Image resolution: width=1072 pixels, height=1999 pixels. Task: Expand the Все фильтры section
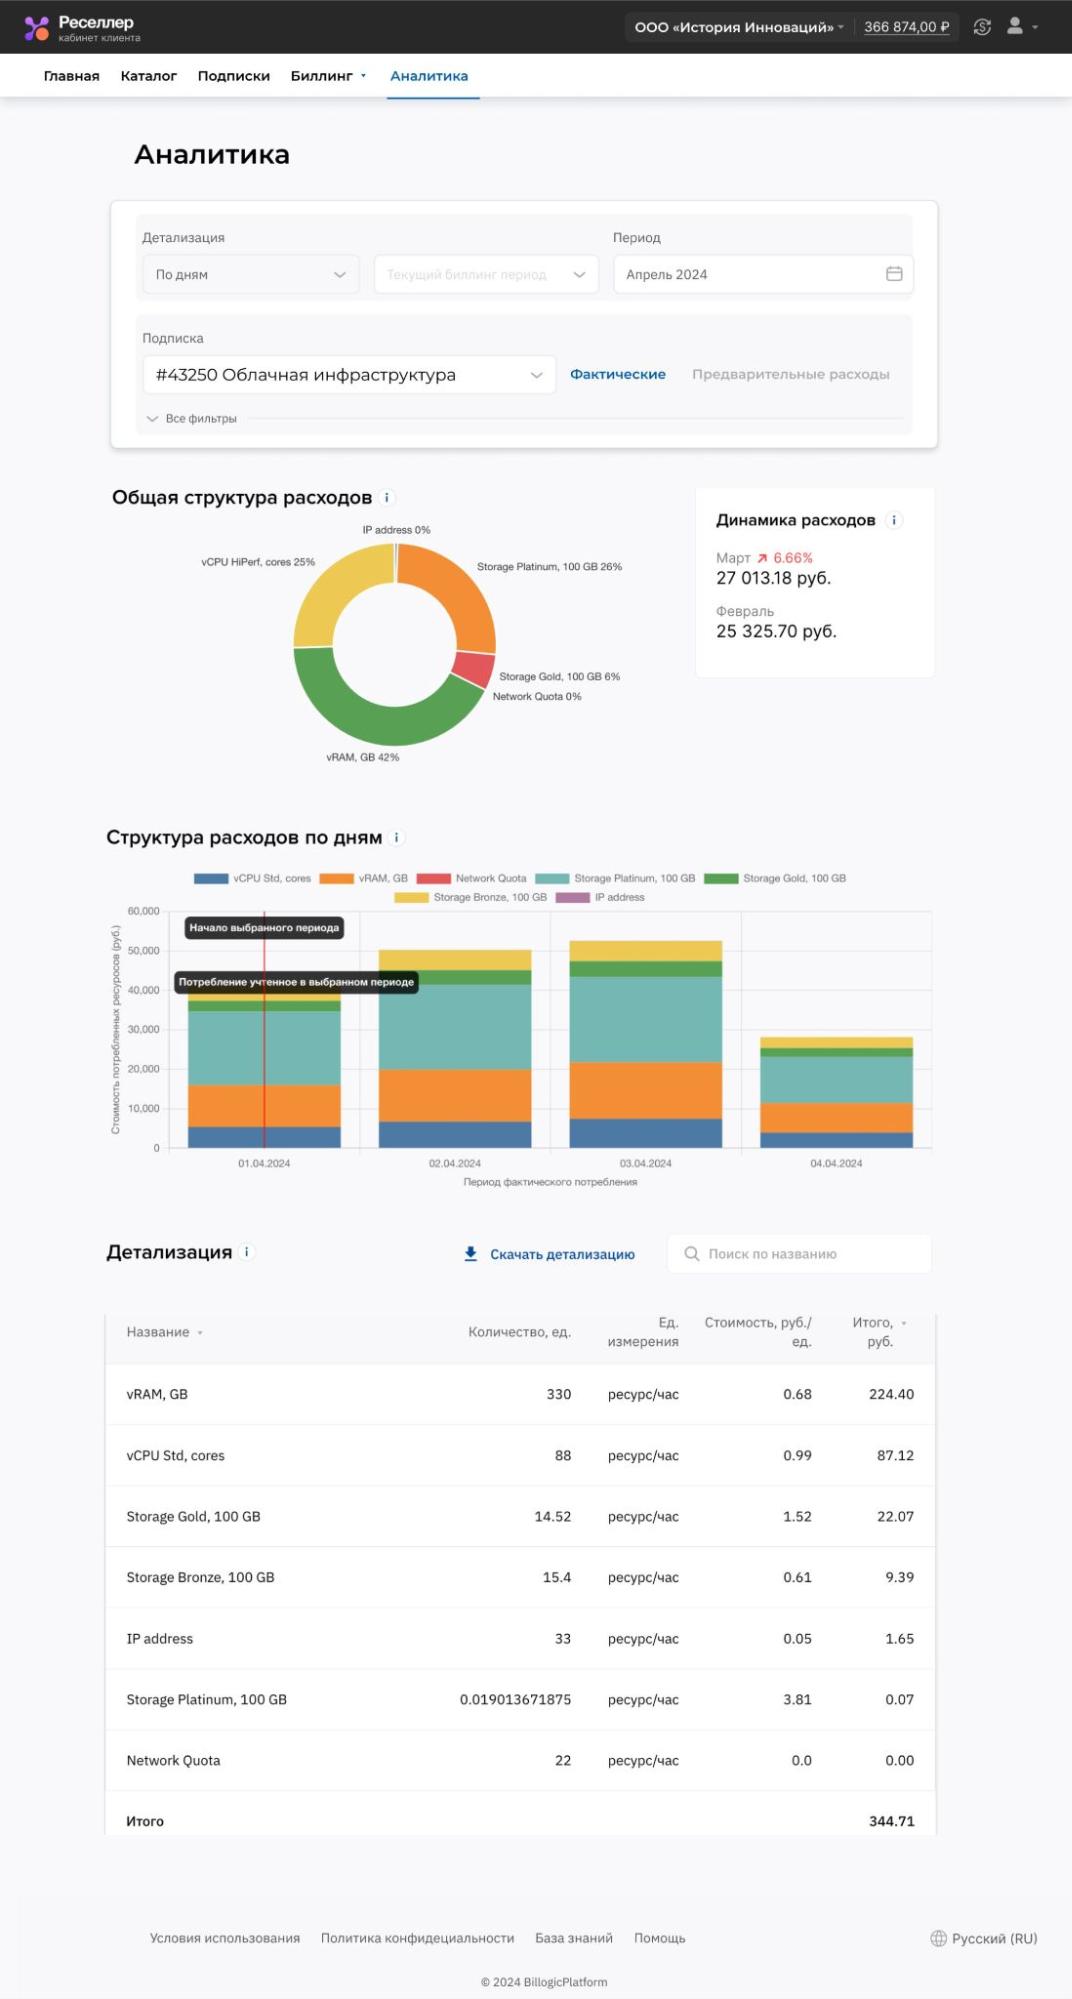point(192,419)
